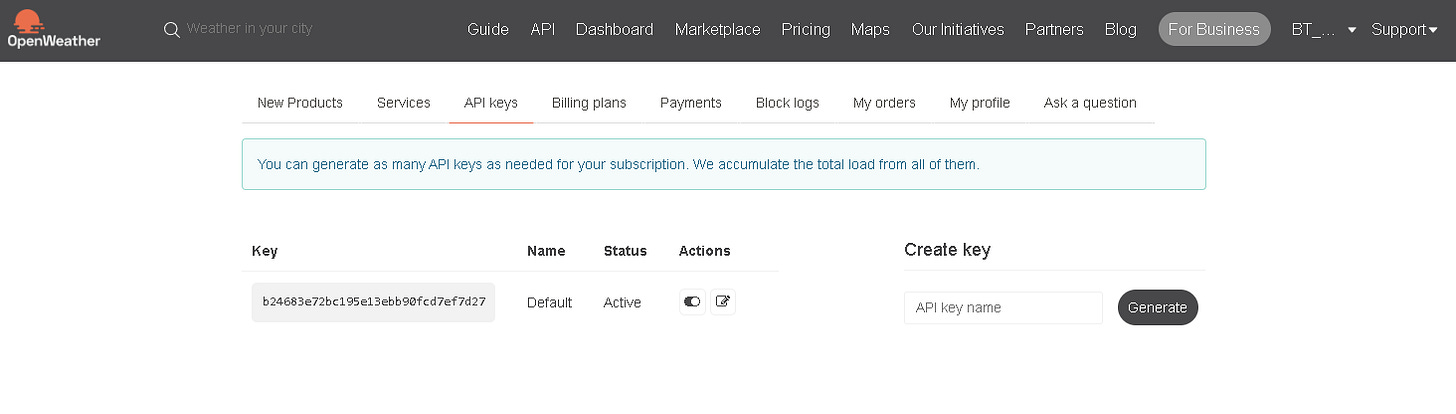
Task: Click the API key name input field
Action: click(1003, 308)
